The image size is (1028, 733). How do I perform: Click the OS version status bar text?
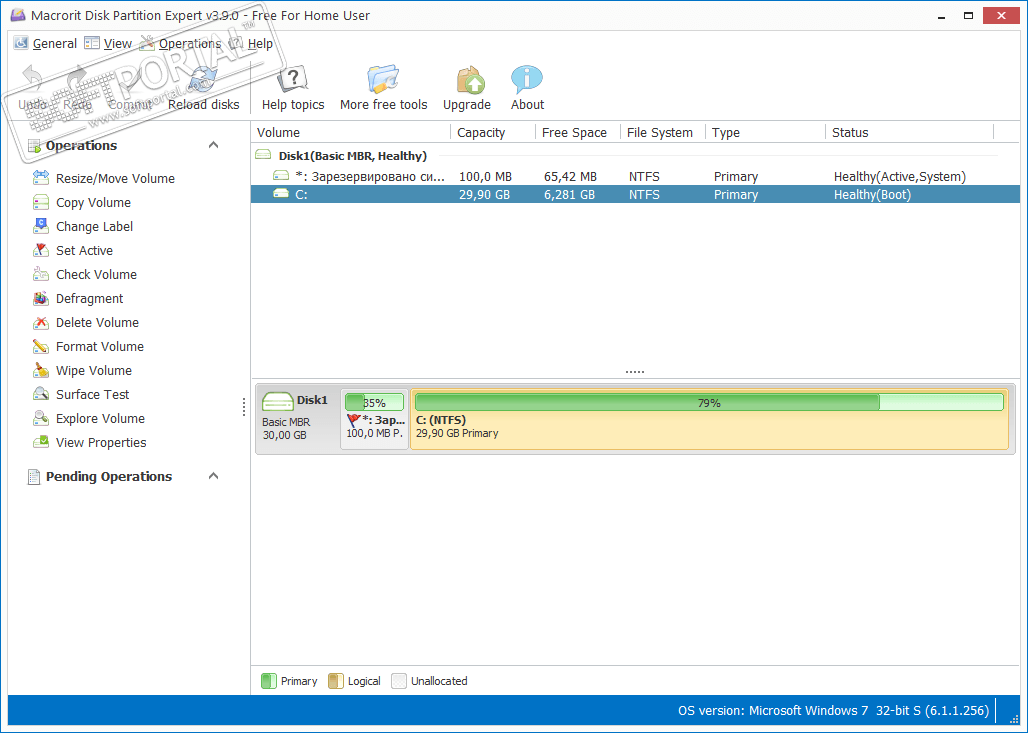[x=833, y=711]
